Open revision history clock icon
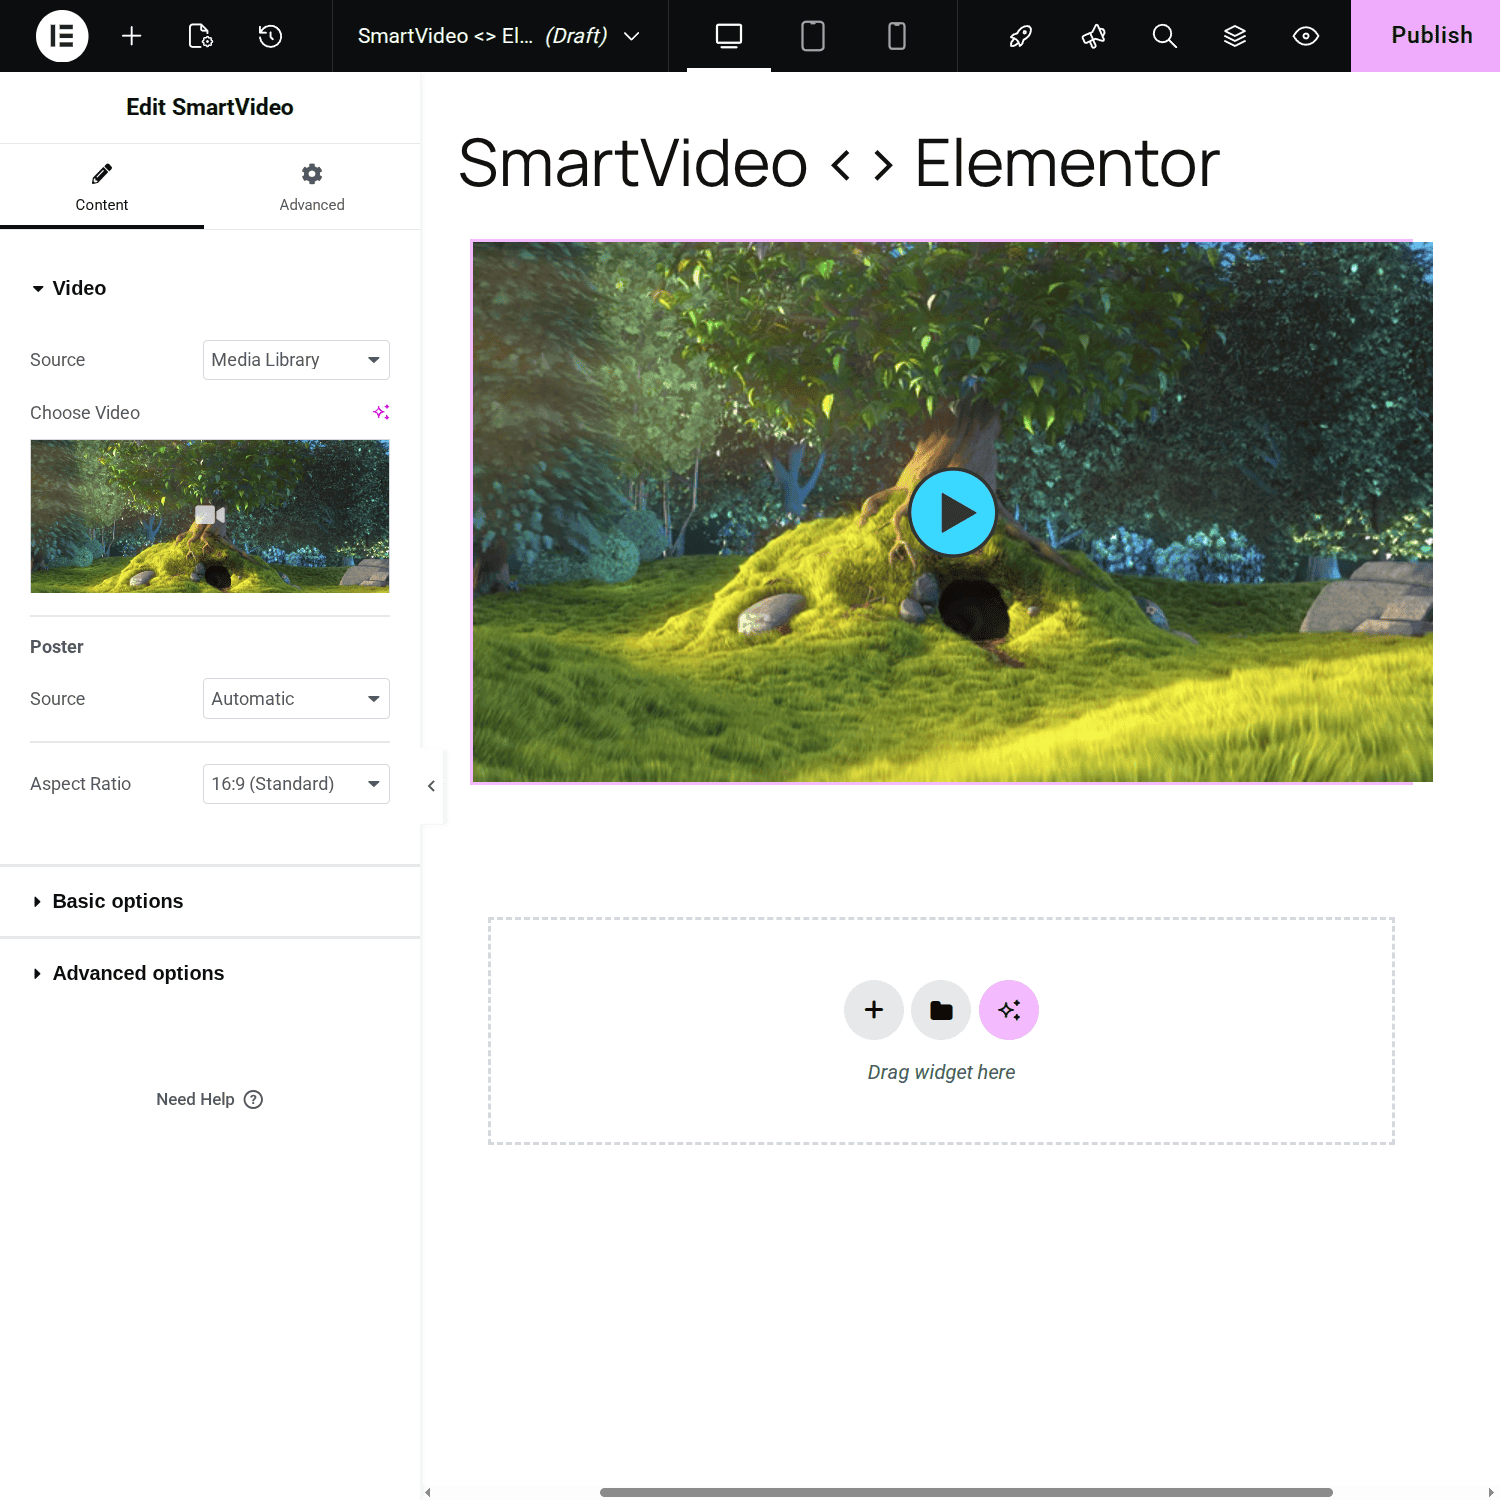 [x=270, y=36]
